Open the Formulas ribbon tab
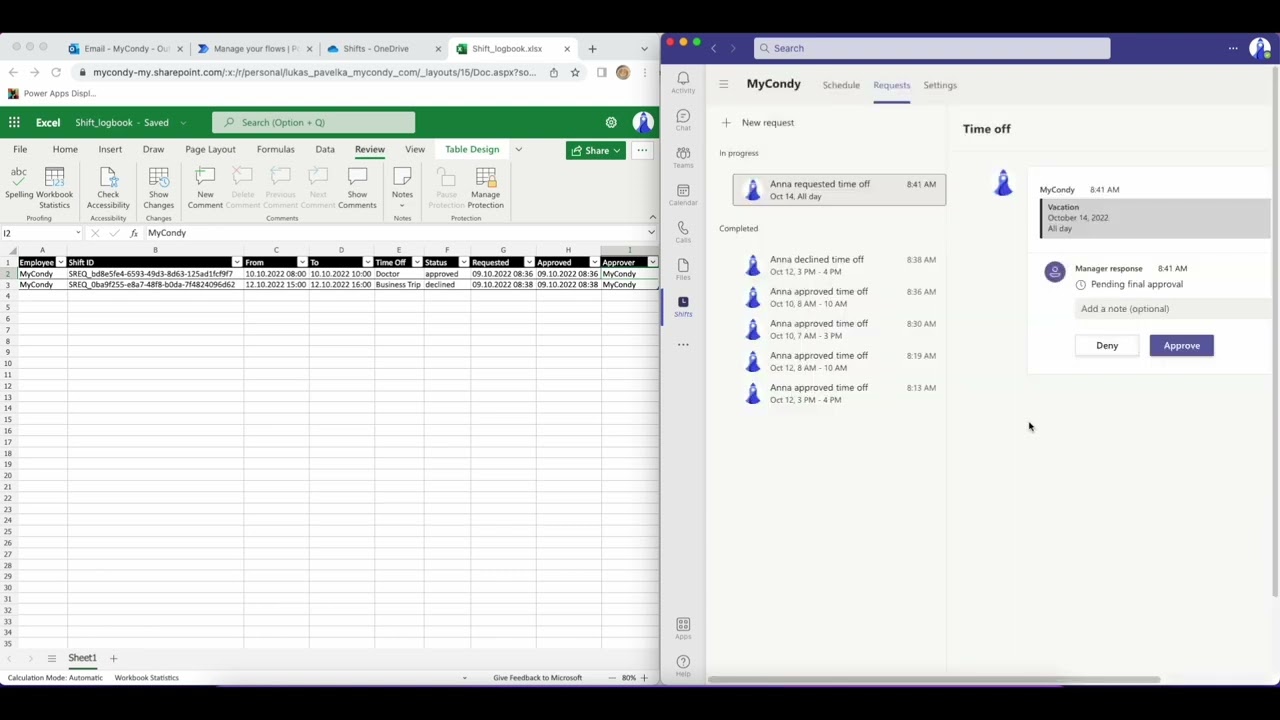Screen dimensions: 1280x720 (275, 149)
